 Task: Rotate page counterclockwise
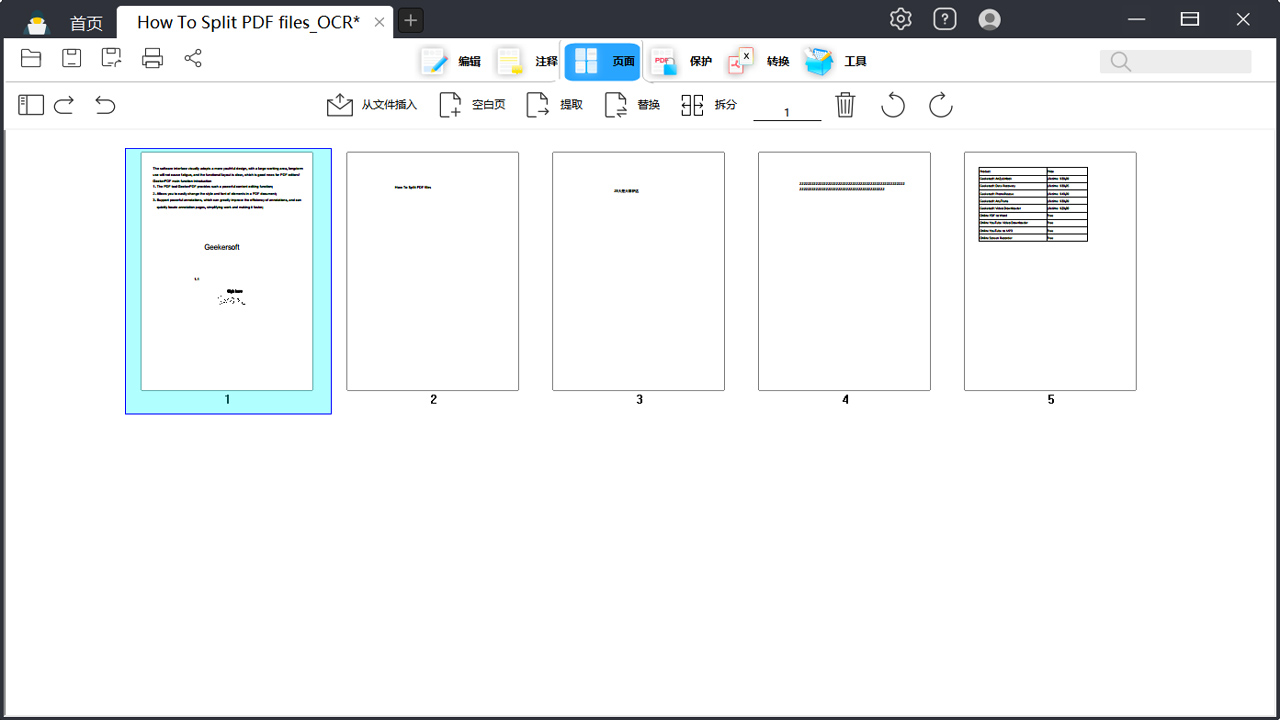pyautogui.click(x=893, y=105)
